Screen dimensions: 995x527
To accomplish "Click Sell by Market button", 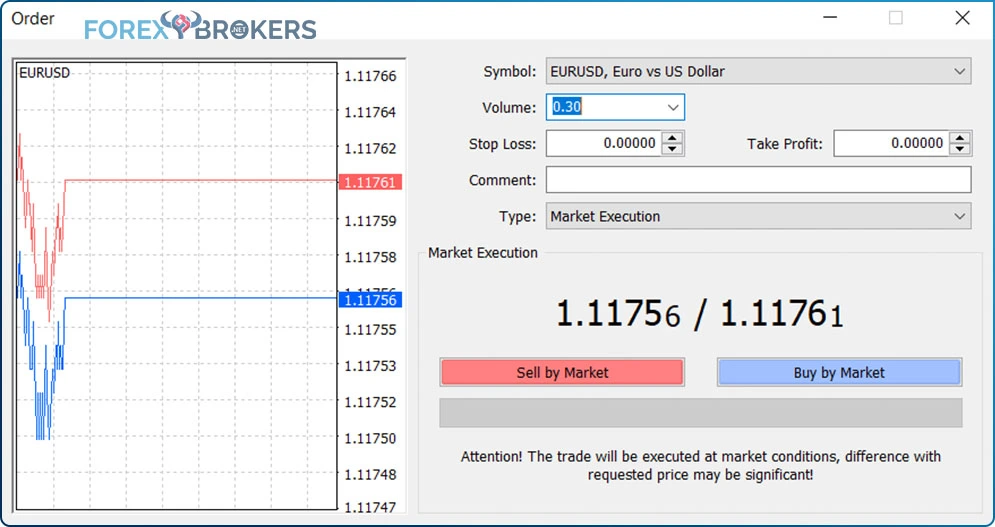I will (562, 373).
